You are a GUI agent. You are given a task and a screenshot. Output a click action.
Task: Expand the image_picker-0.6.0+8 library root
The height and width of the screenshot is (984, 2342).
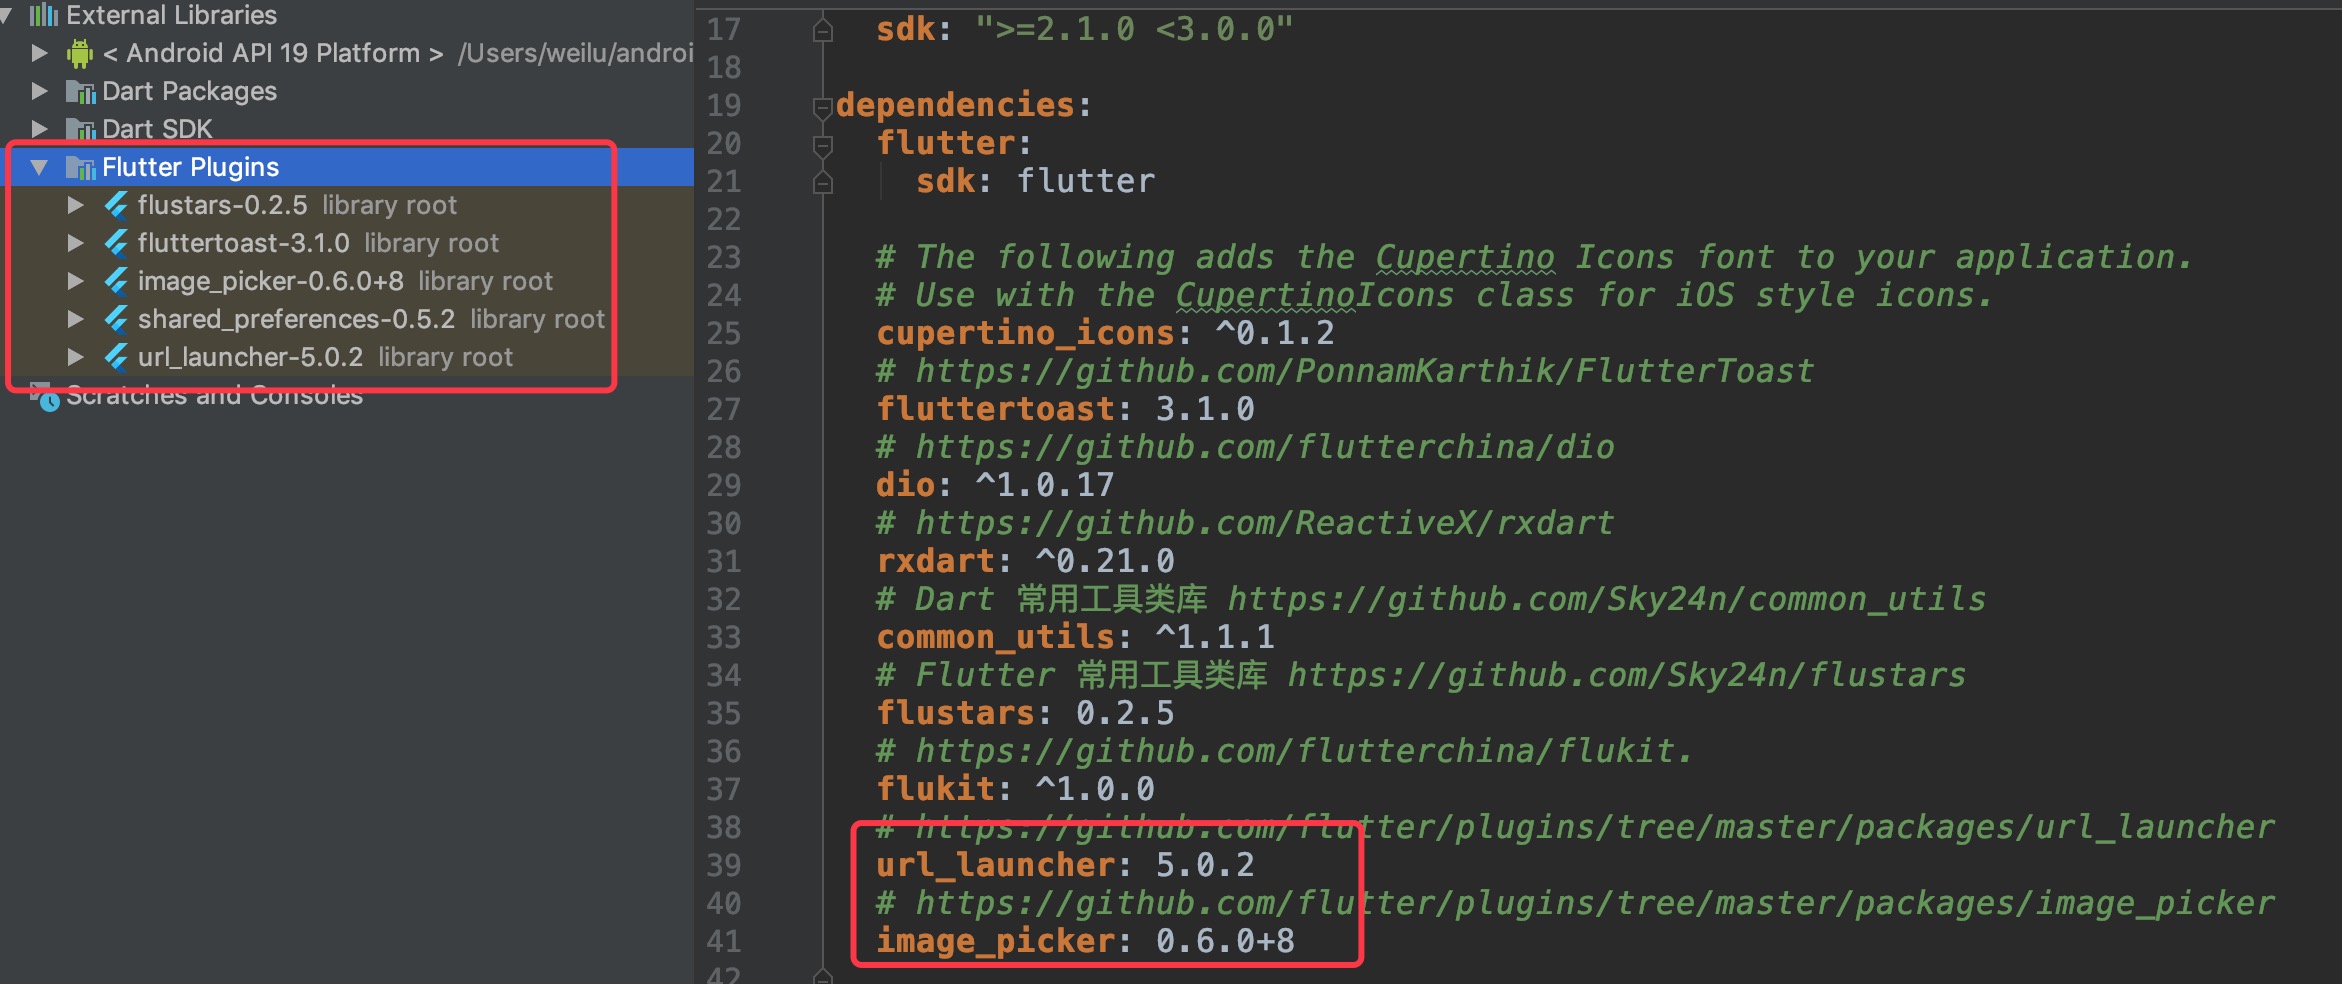click(x=75, y=281)
